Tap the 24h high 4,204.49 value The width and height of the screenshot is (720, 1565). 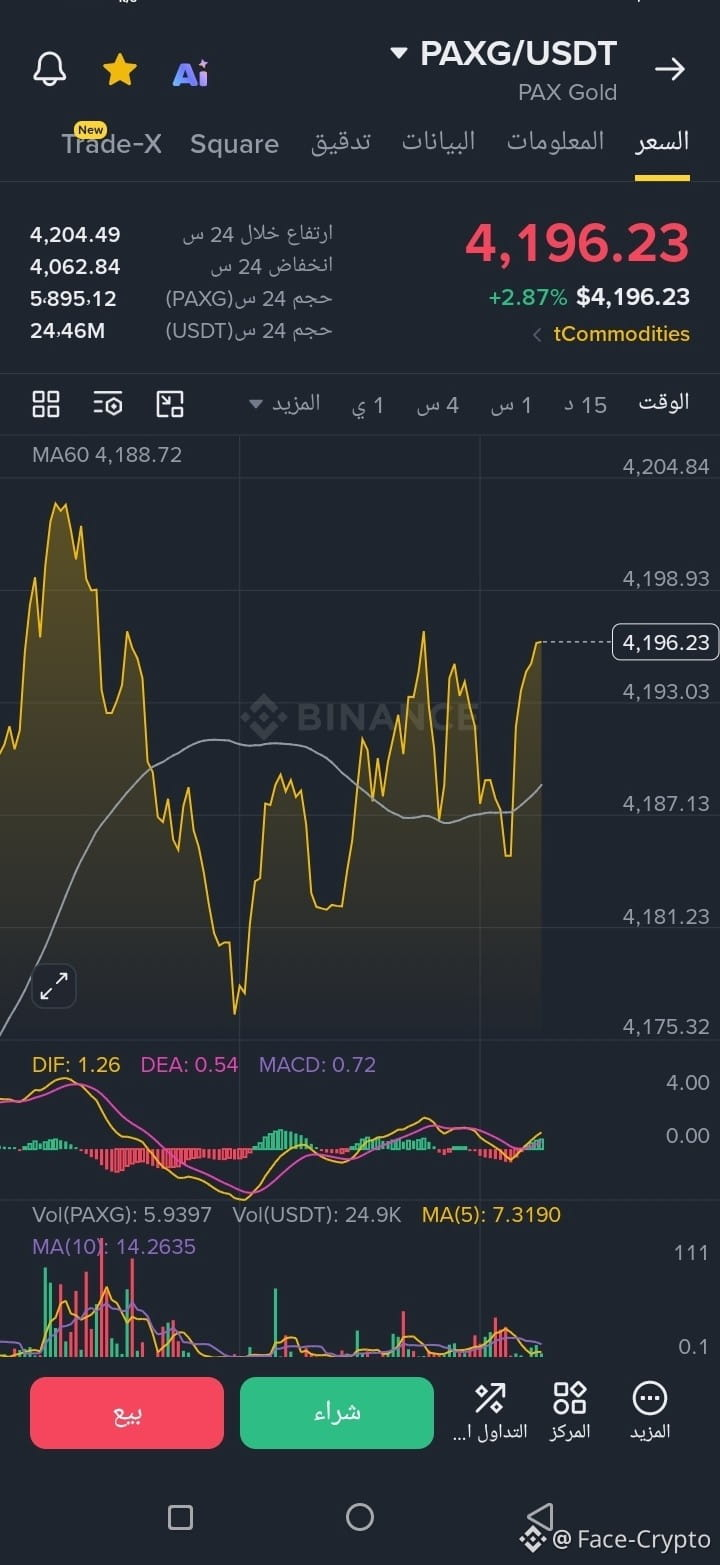coord(75,235)
